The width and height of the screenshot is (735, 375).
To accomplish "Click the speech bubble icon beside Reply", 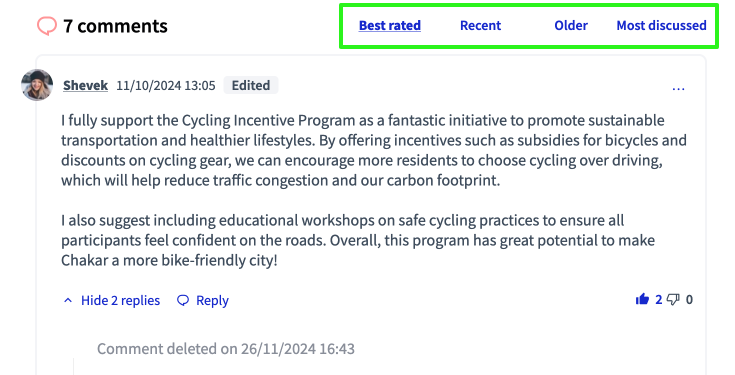I will [183, 300].
